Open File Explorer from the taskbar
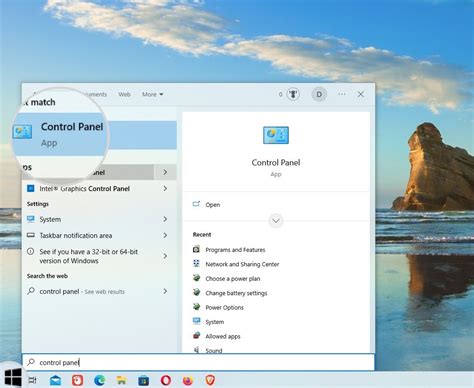This screenshot has height=388, width=474. [x=121, y=380]
